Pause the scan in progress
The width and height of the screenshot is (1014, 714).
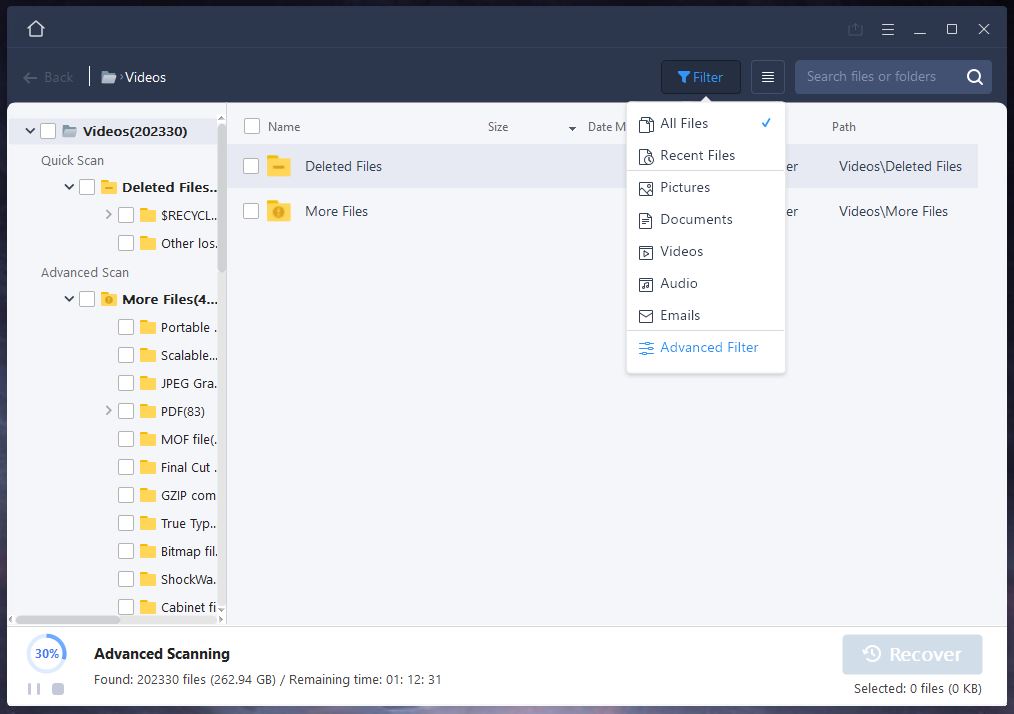coord(34,689)
